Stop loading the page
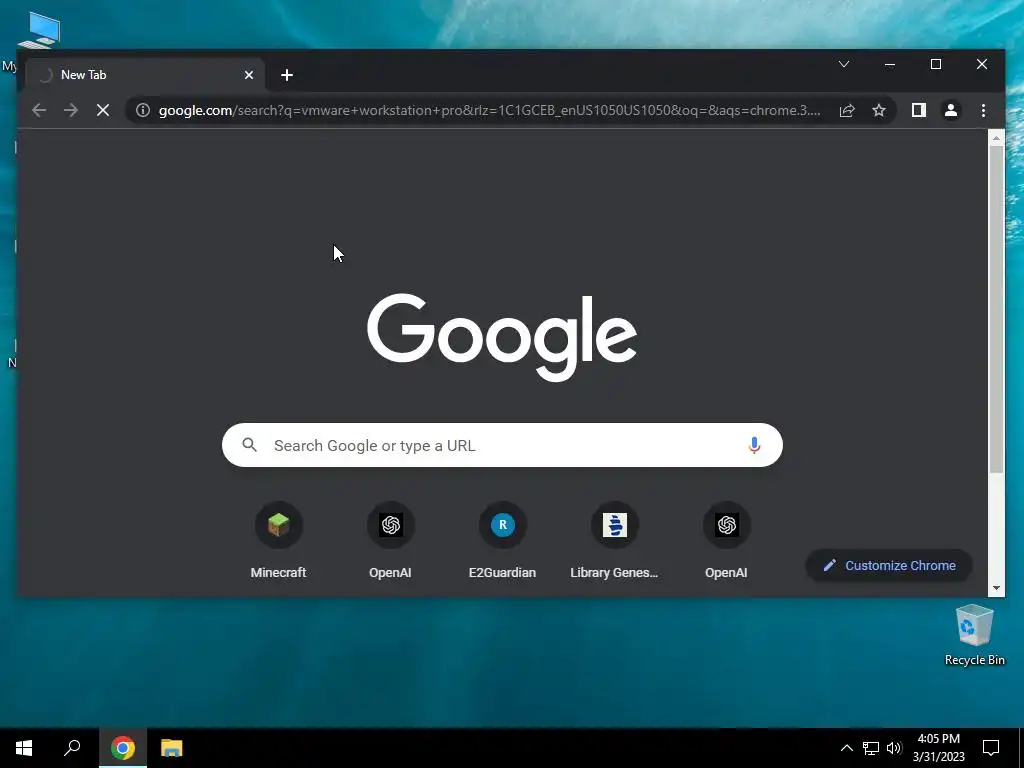This screenshot has width=1024, height=768. coord(103,110)
